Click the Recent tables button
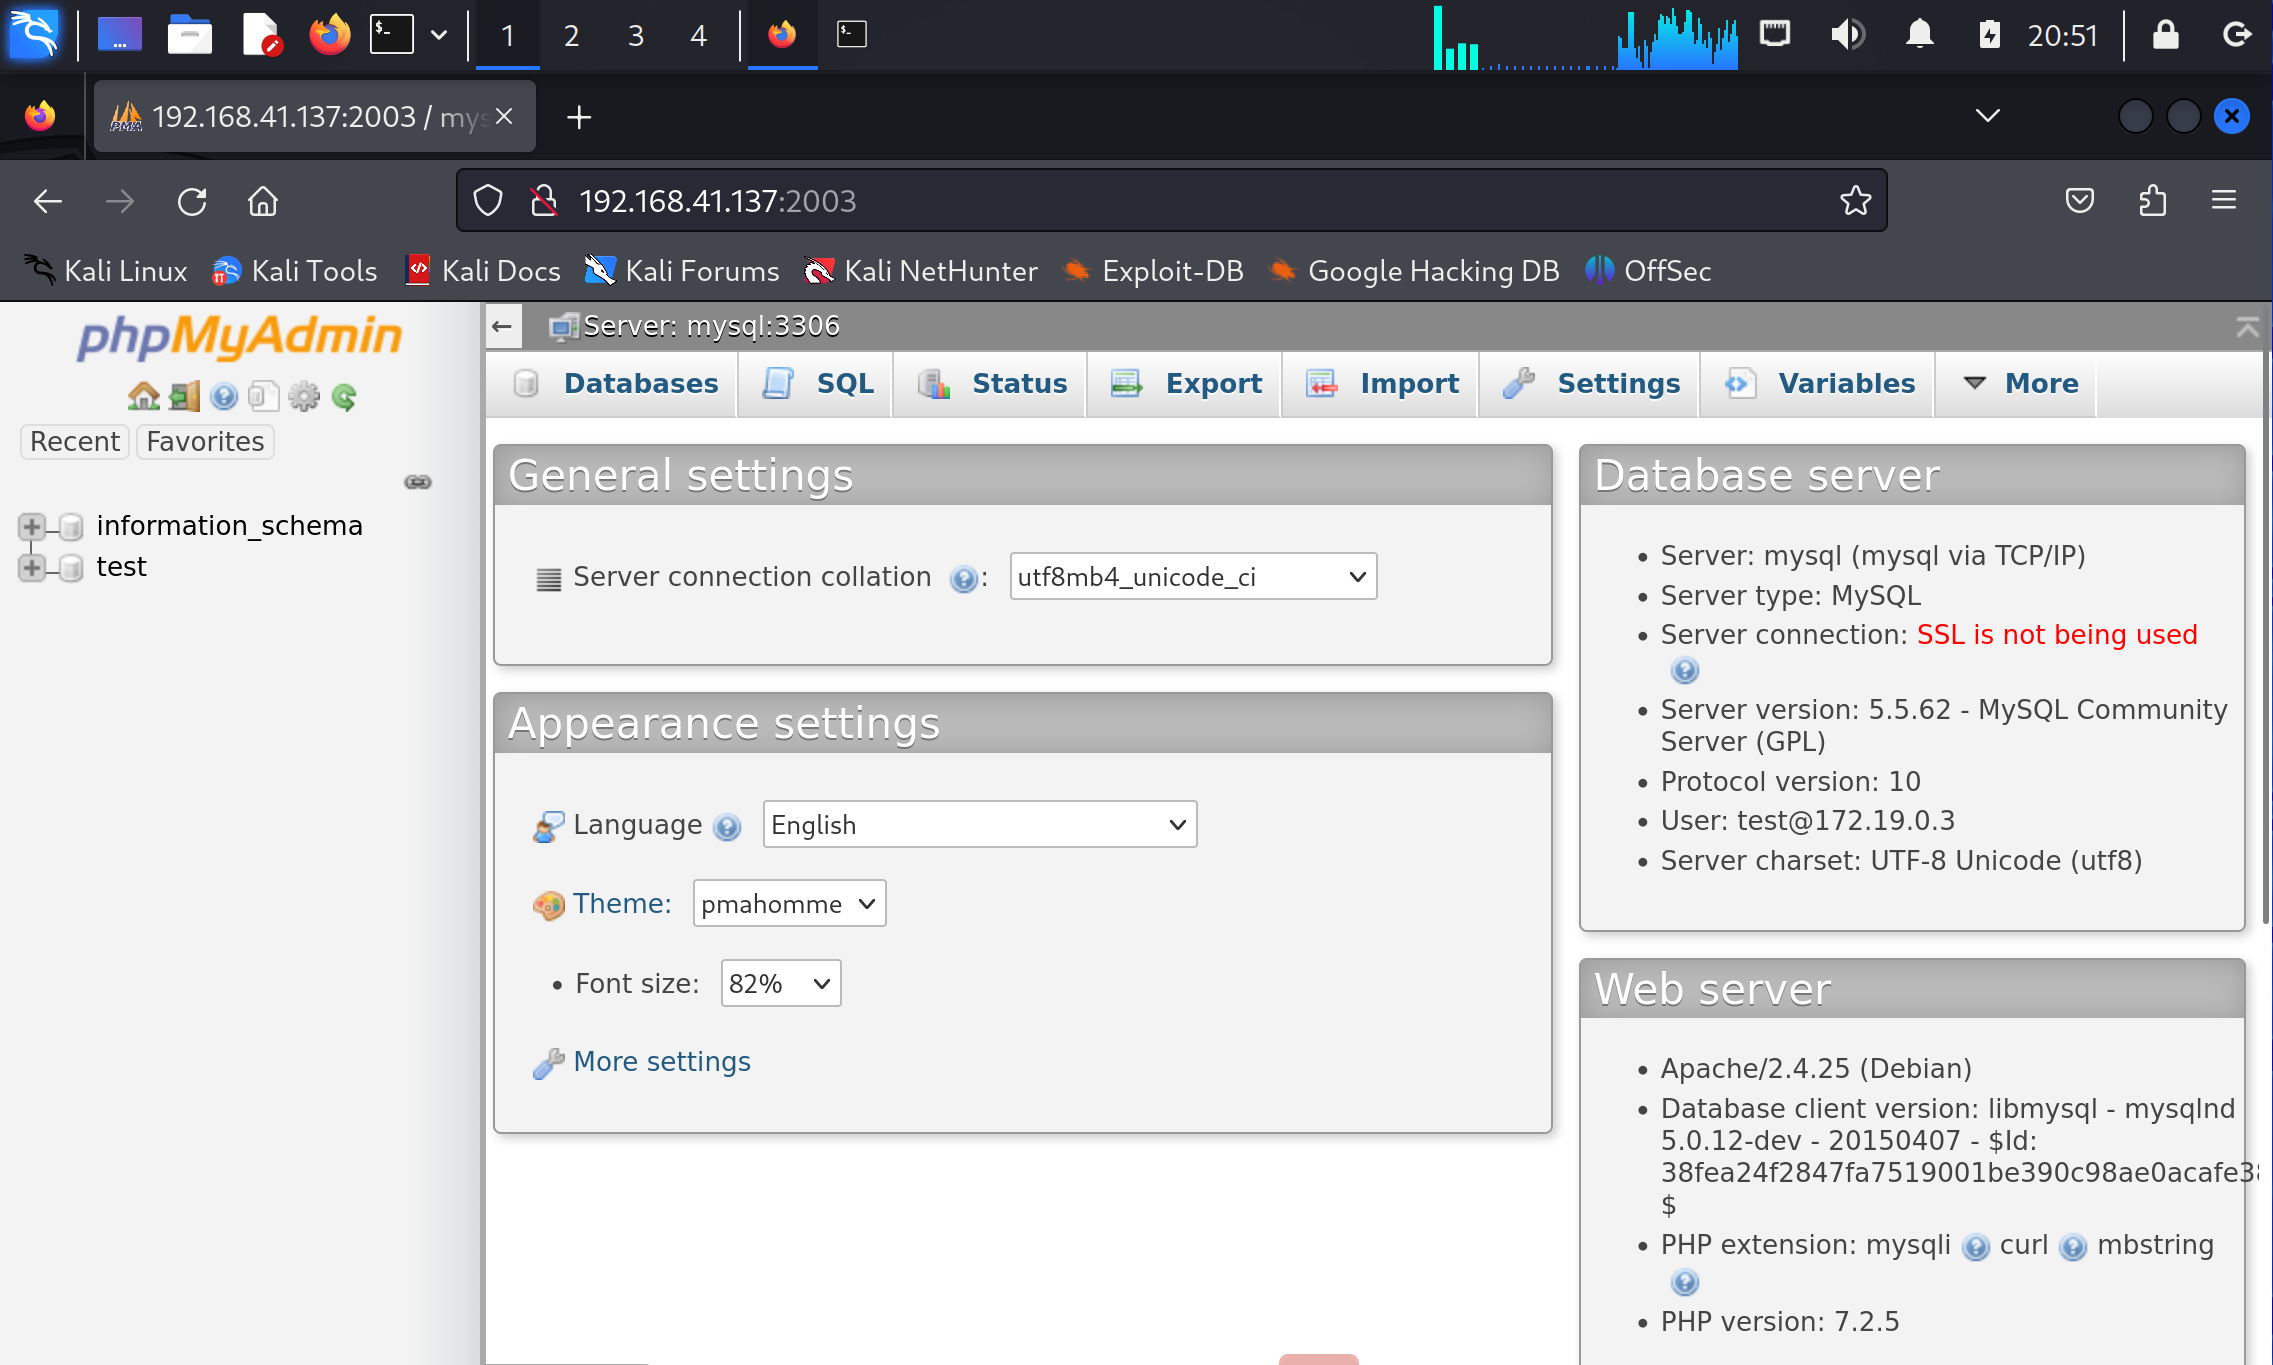This screenshot has width=2273, height=1365. pyautogui.click(x=75, y=442)
